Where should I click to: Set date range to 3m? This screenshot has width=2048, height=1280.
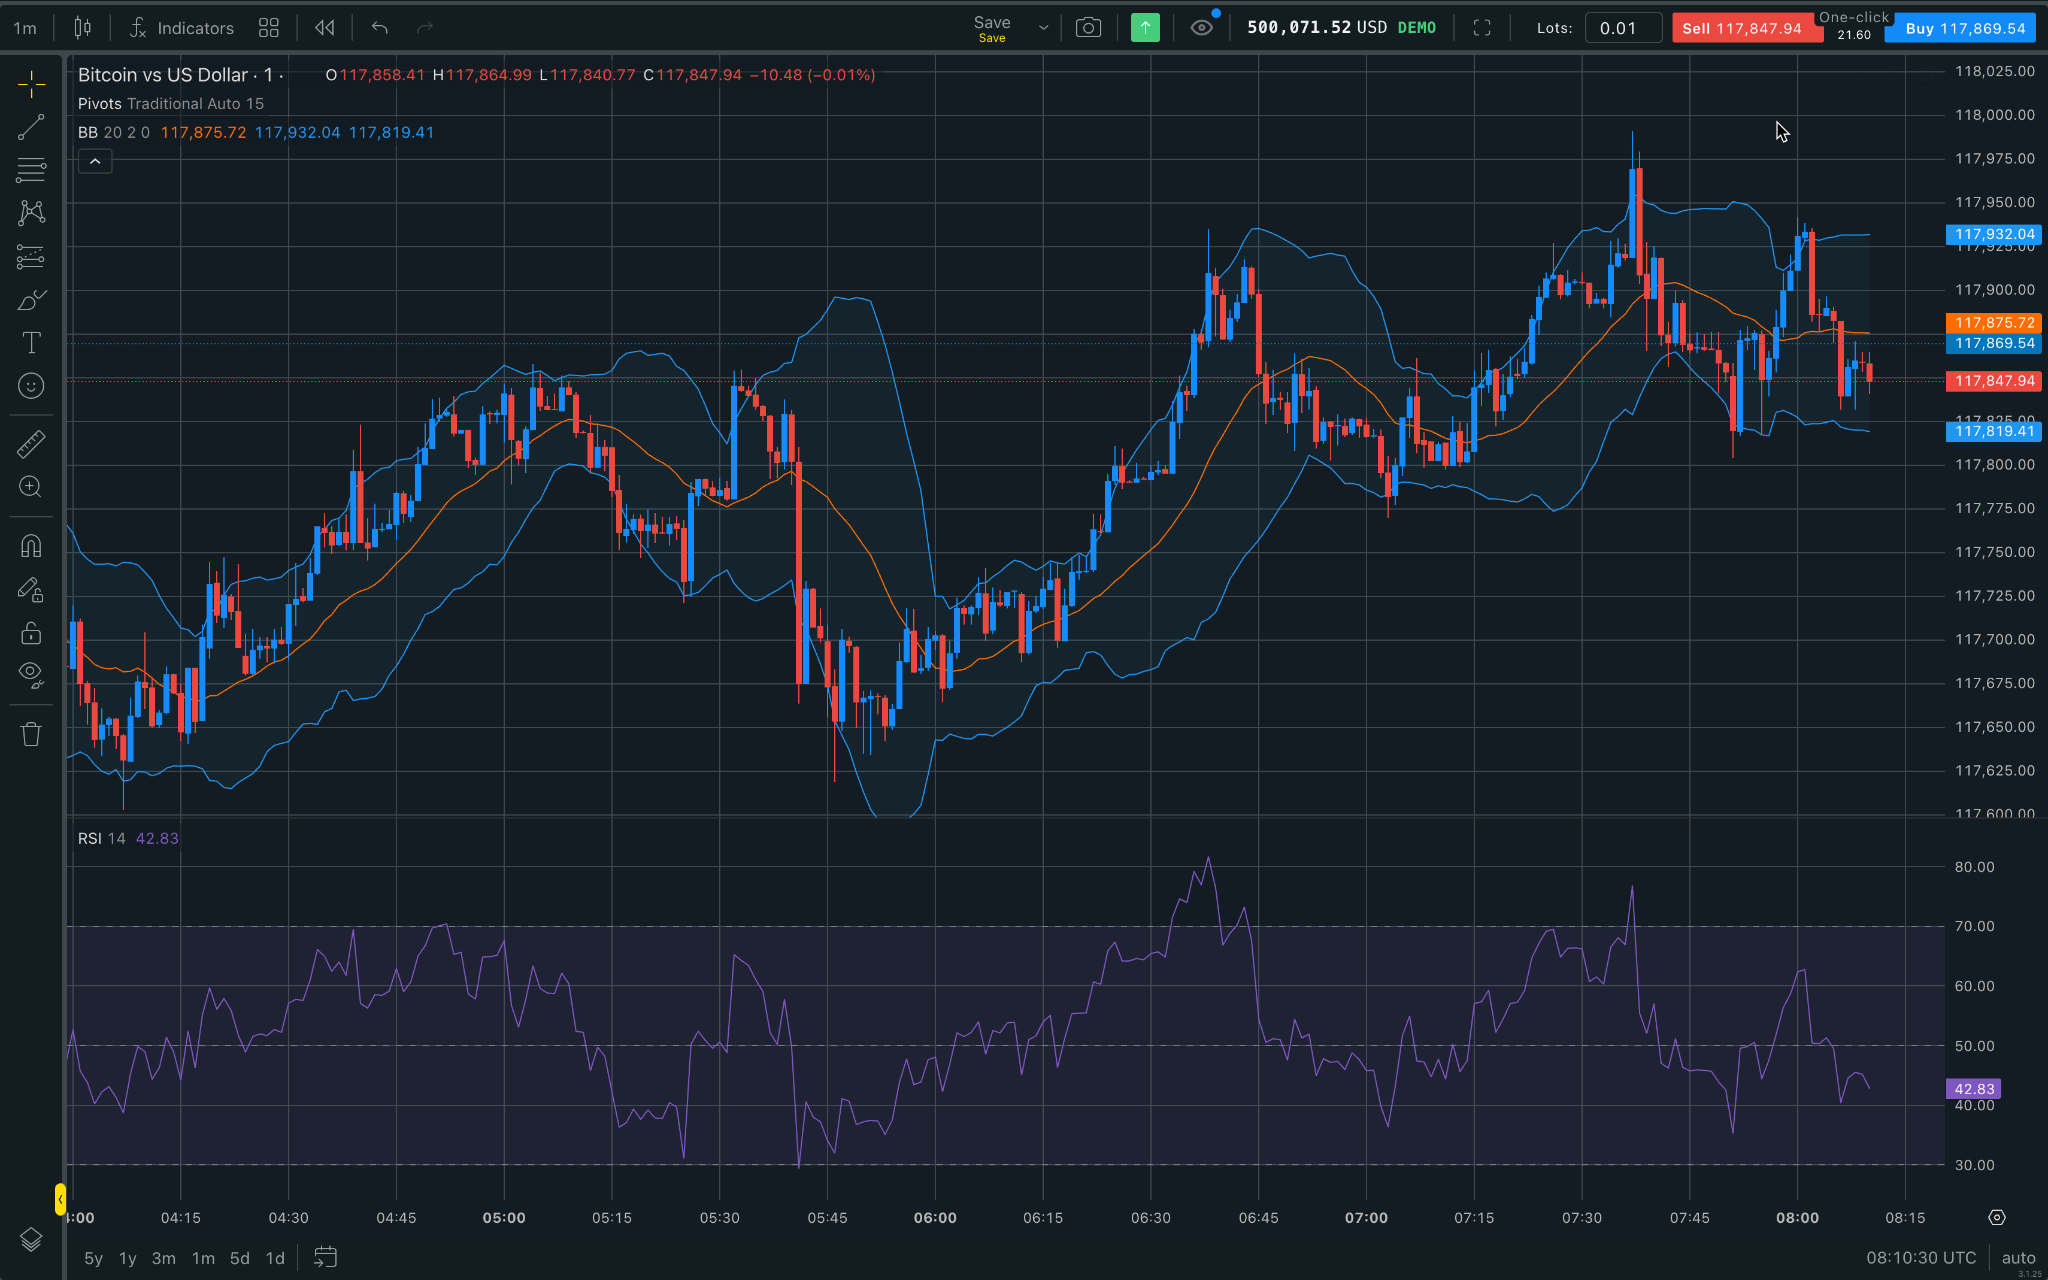(164, 1258)
